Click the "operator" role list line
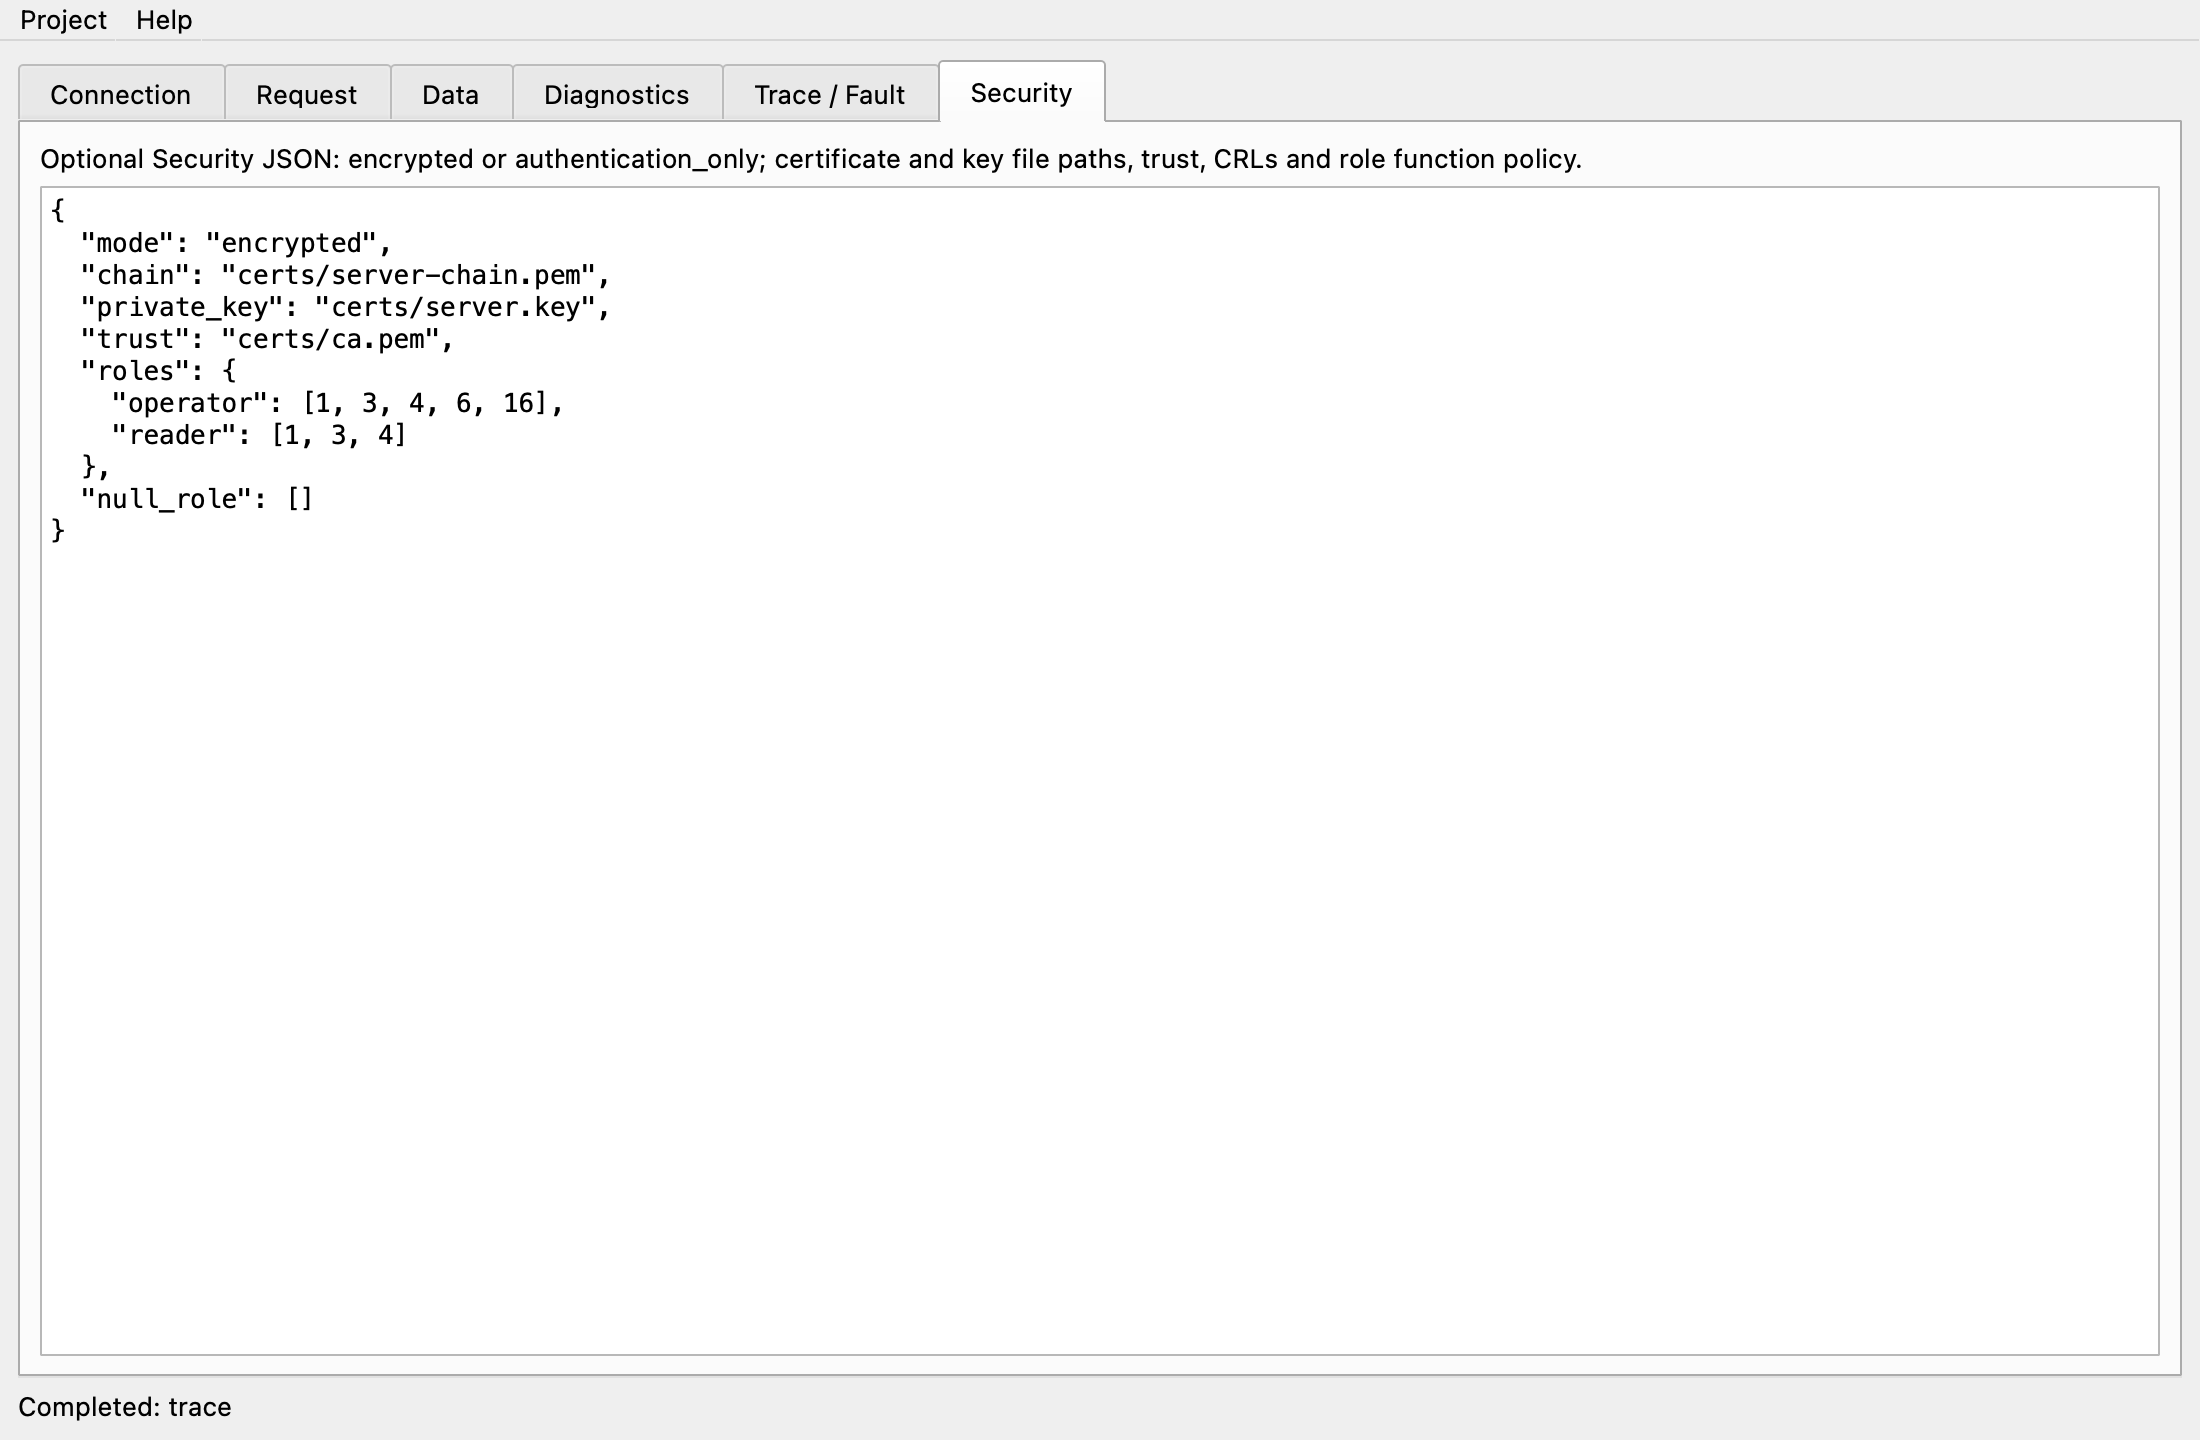This screenshot has width=2200, height=1440. tap(337, 403)
